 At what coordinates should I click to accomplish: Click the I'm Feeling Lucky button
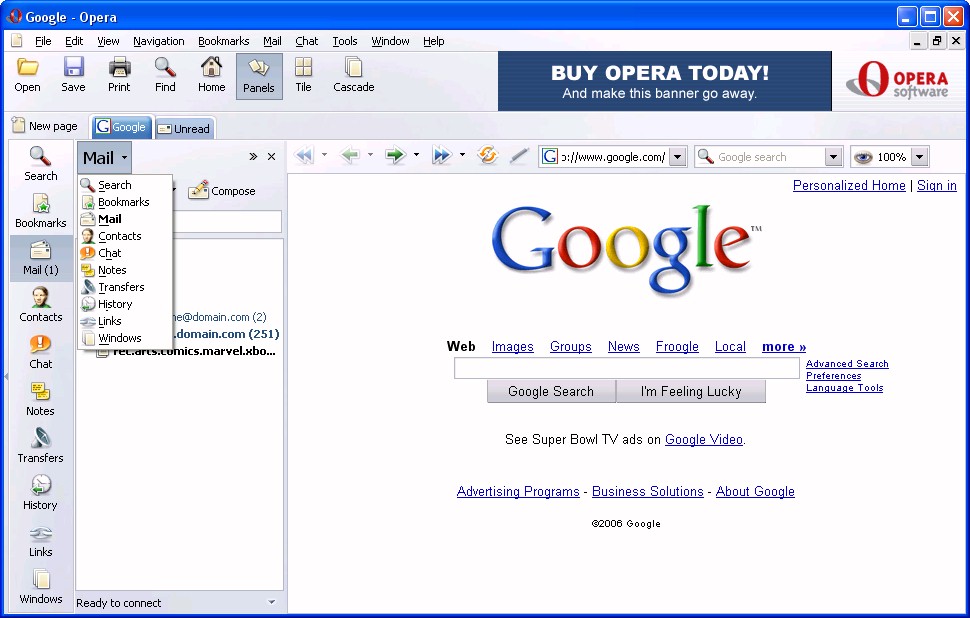click(691, 391)
